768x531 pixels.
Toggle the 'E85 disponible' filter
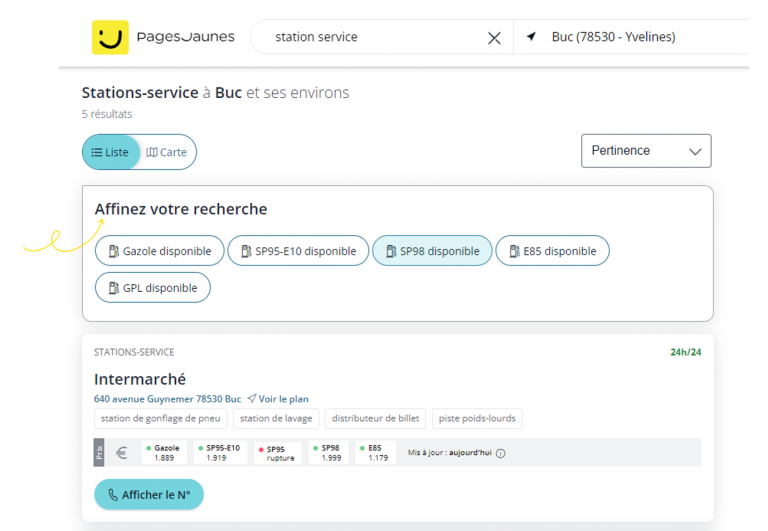[x=552, y=251]
